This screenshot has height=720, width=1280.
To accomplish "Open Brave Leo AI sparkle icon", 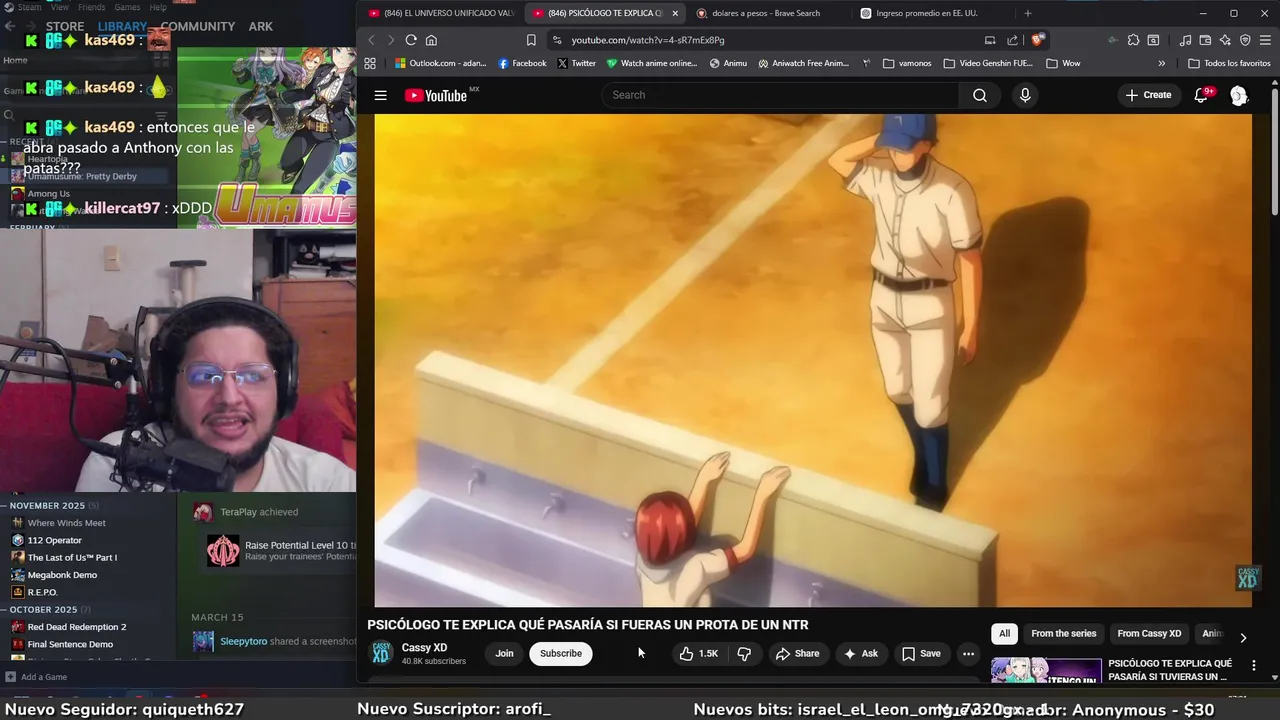I will (1225, 40).
